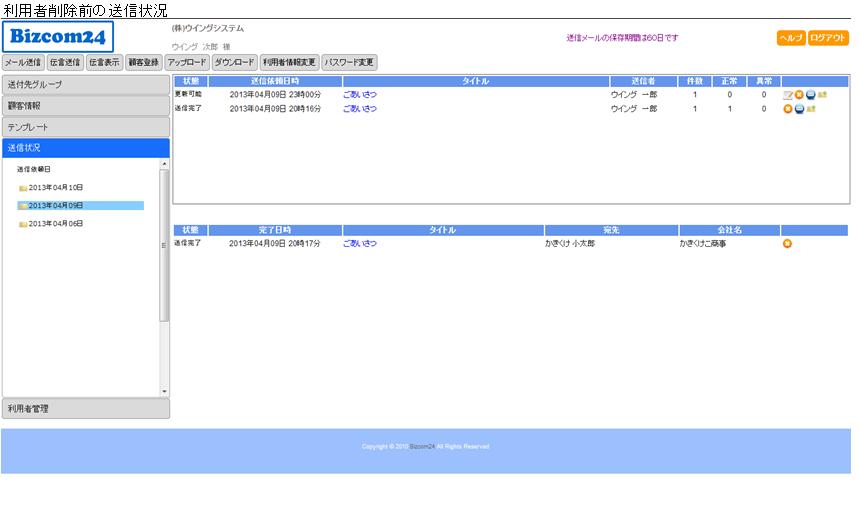
Task: Click the recipients people icon in the 更新可能 row
Action: (x=822, y=95)
